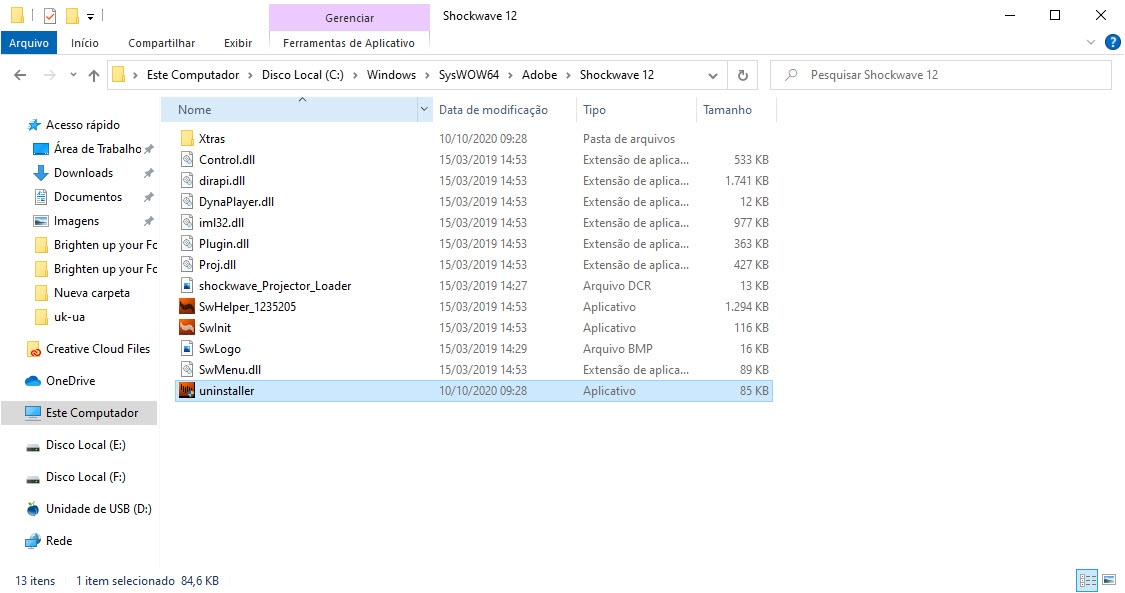Switch to large icons view layout
The image size is (1125, 593).
click(1109, 580)
